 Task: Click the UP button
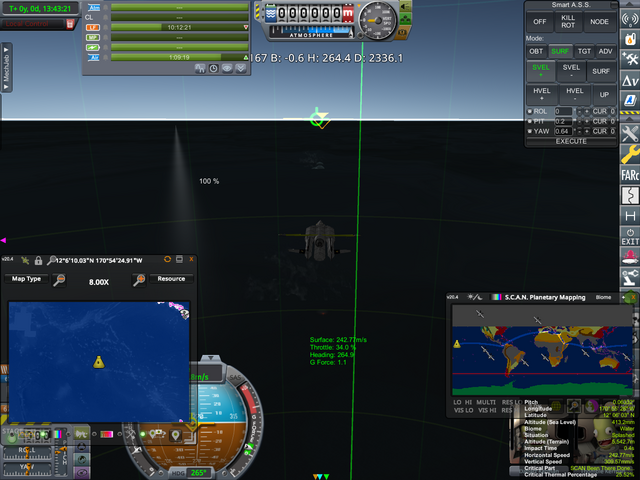604,94
